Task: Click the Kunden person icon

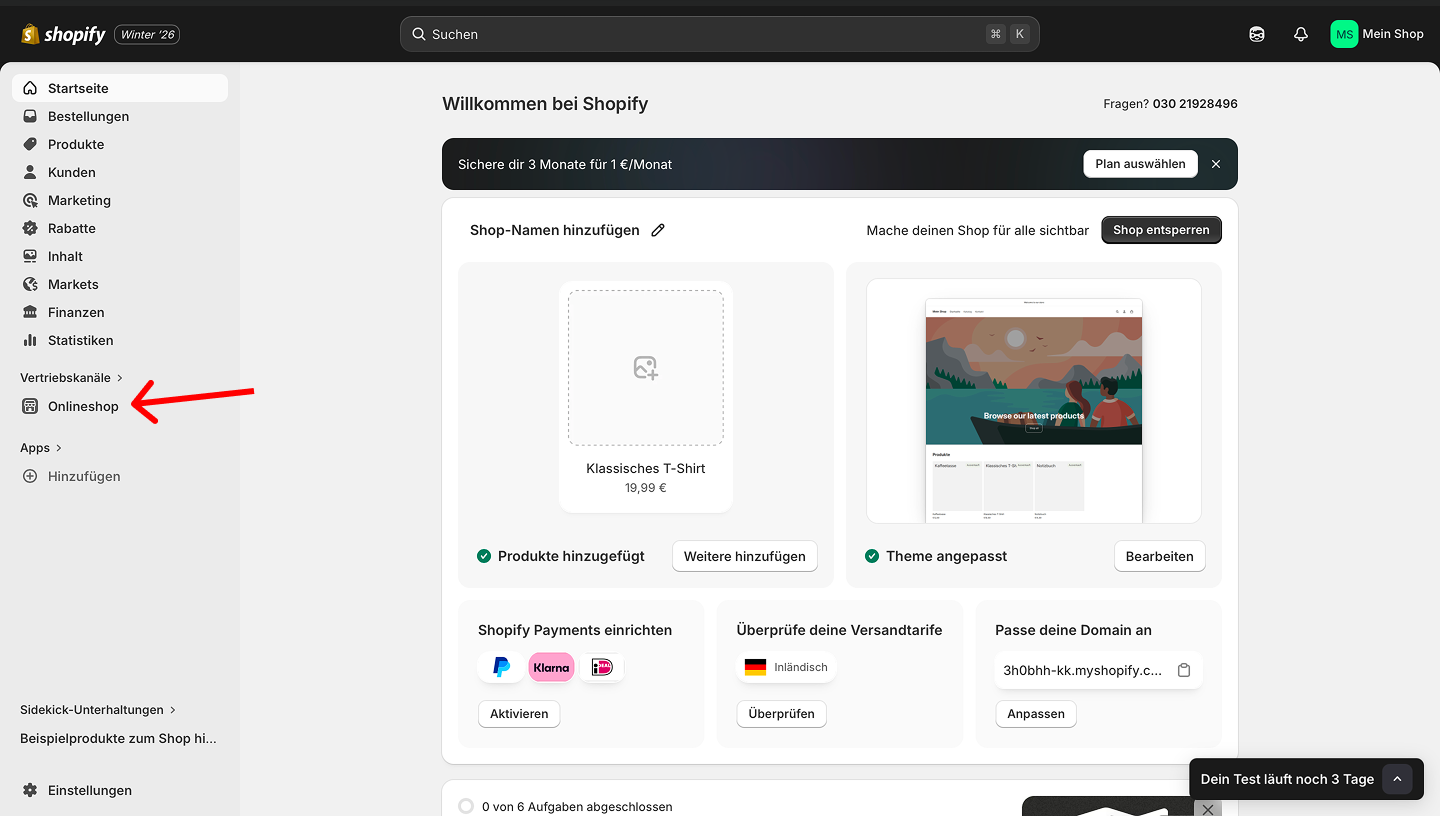Action: click(x=30, y=172)
